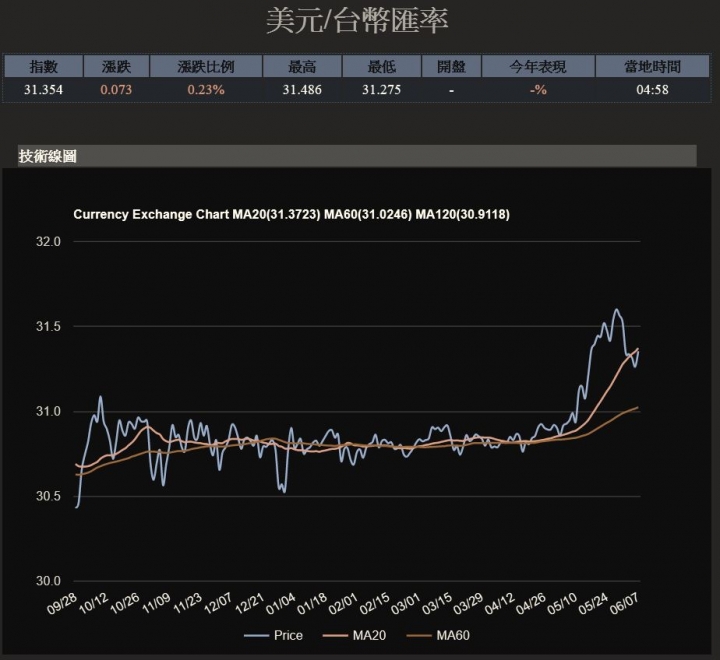Click the Currency Exchange Chart title text
The width and height of the screenshot is (720, 660).
[291, 214]
